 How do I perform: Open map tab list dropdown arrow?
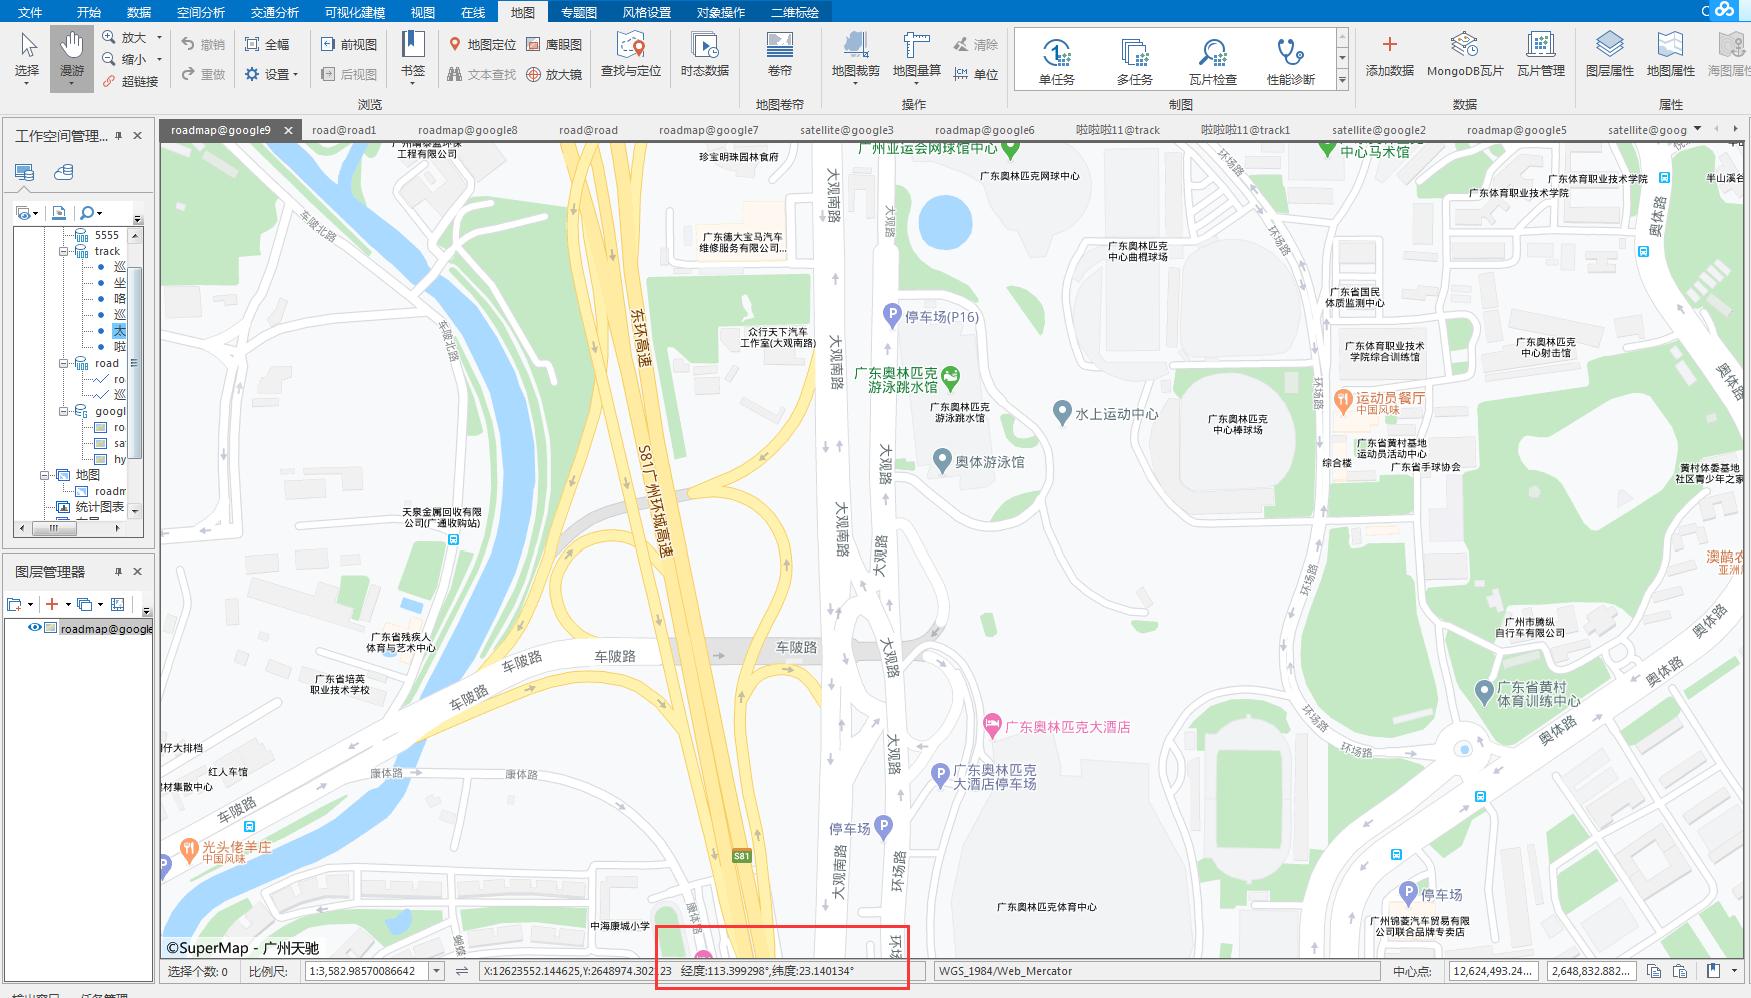click(x=1698, y=129)
